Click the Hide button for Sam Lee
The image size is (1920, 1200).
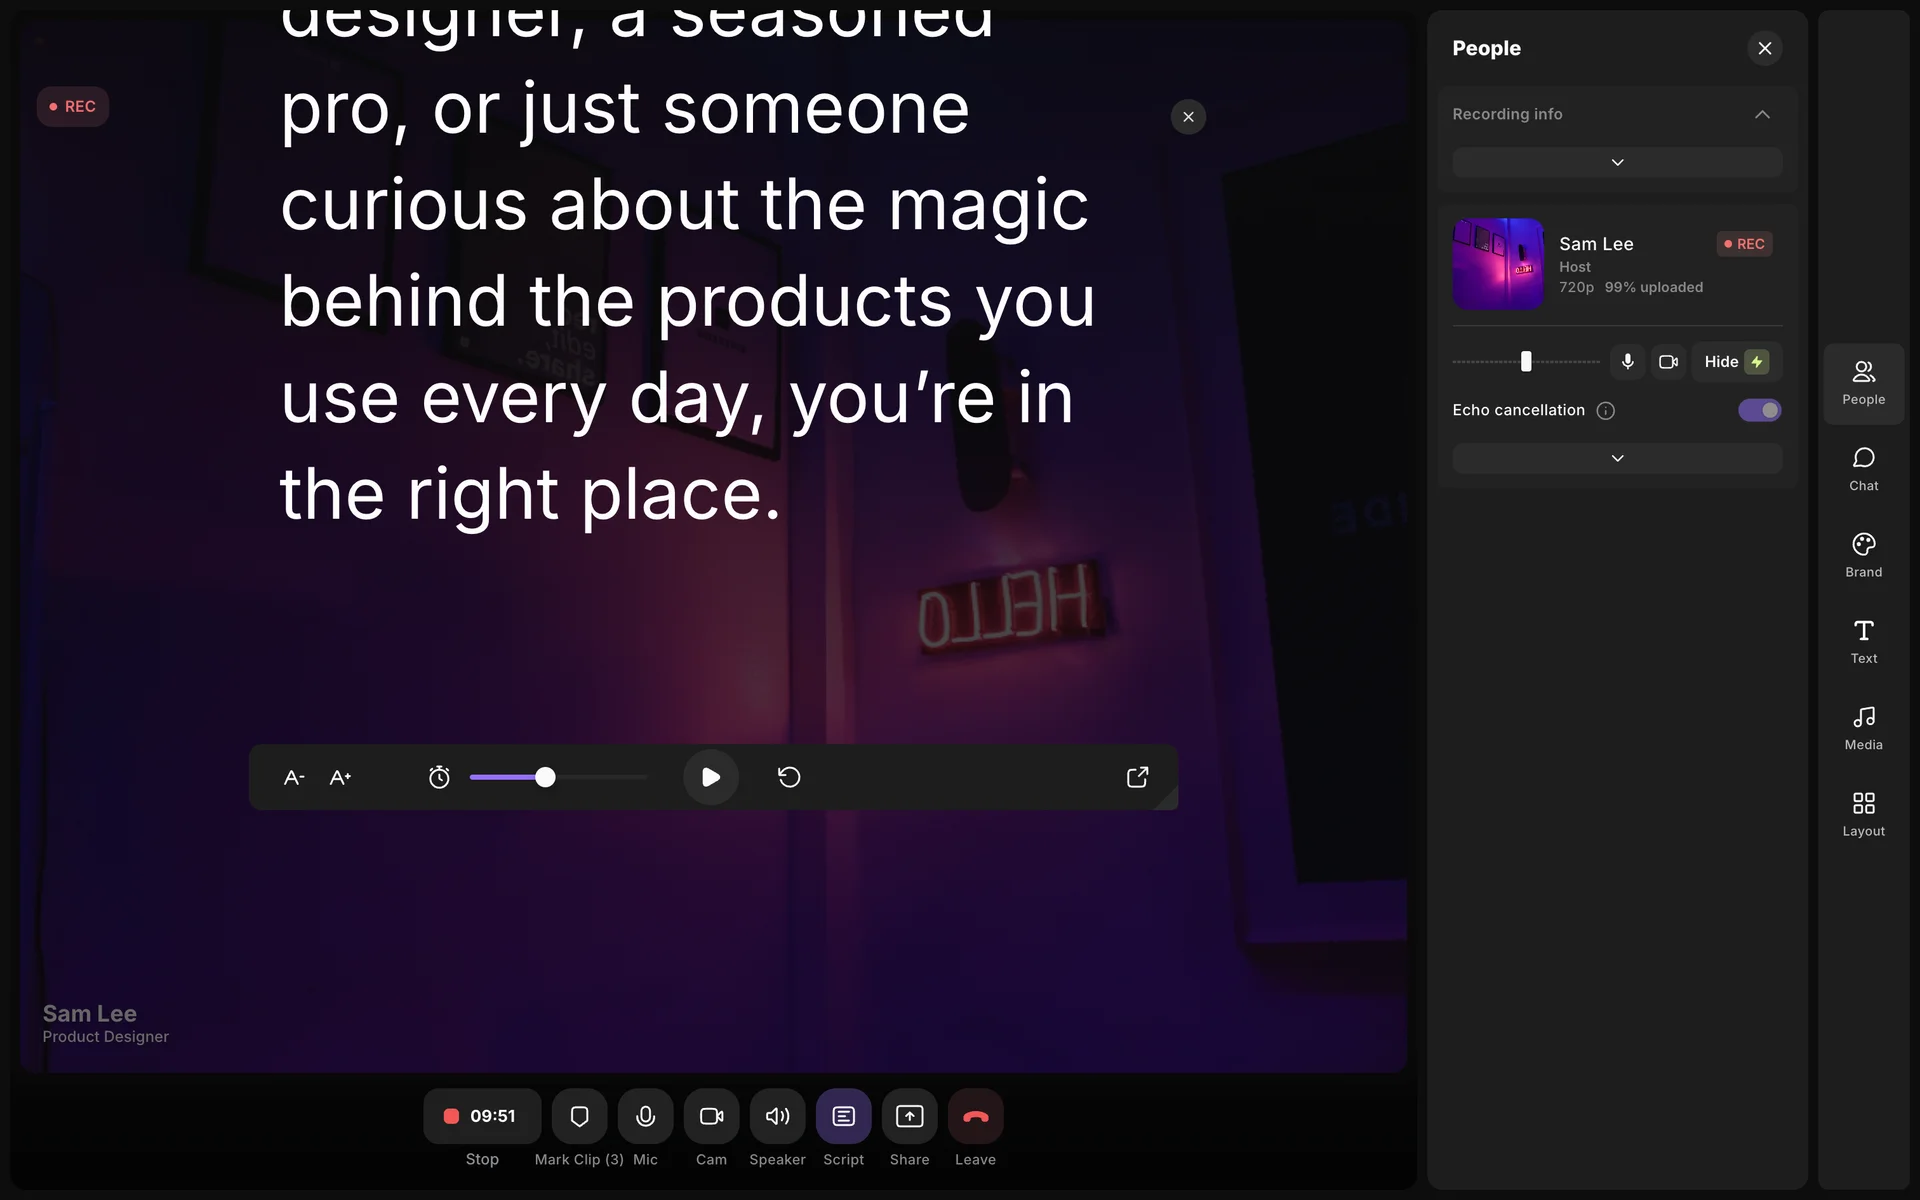click(1721, 362)
